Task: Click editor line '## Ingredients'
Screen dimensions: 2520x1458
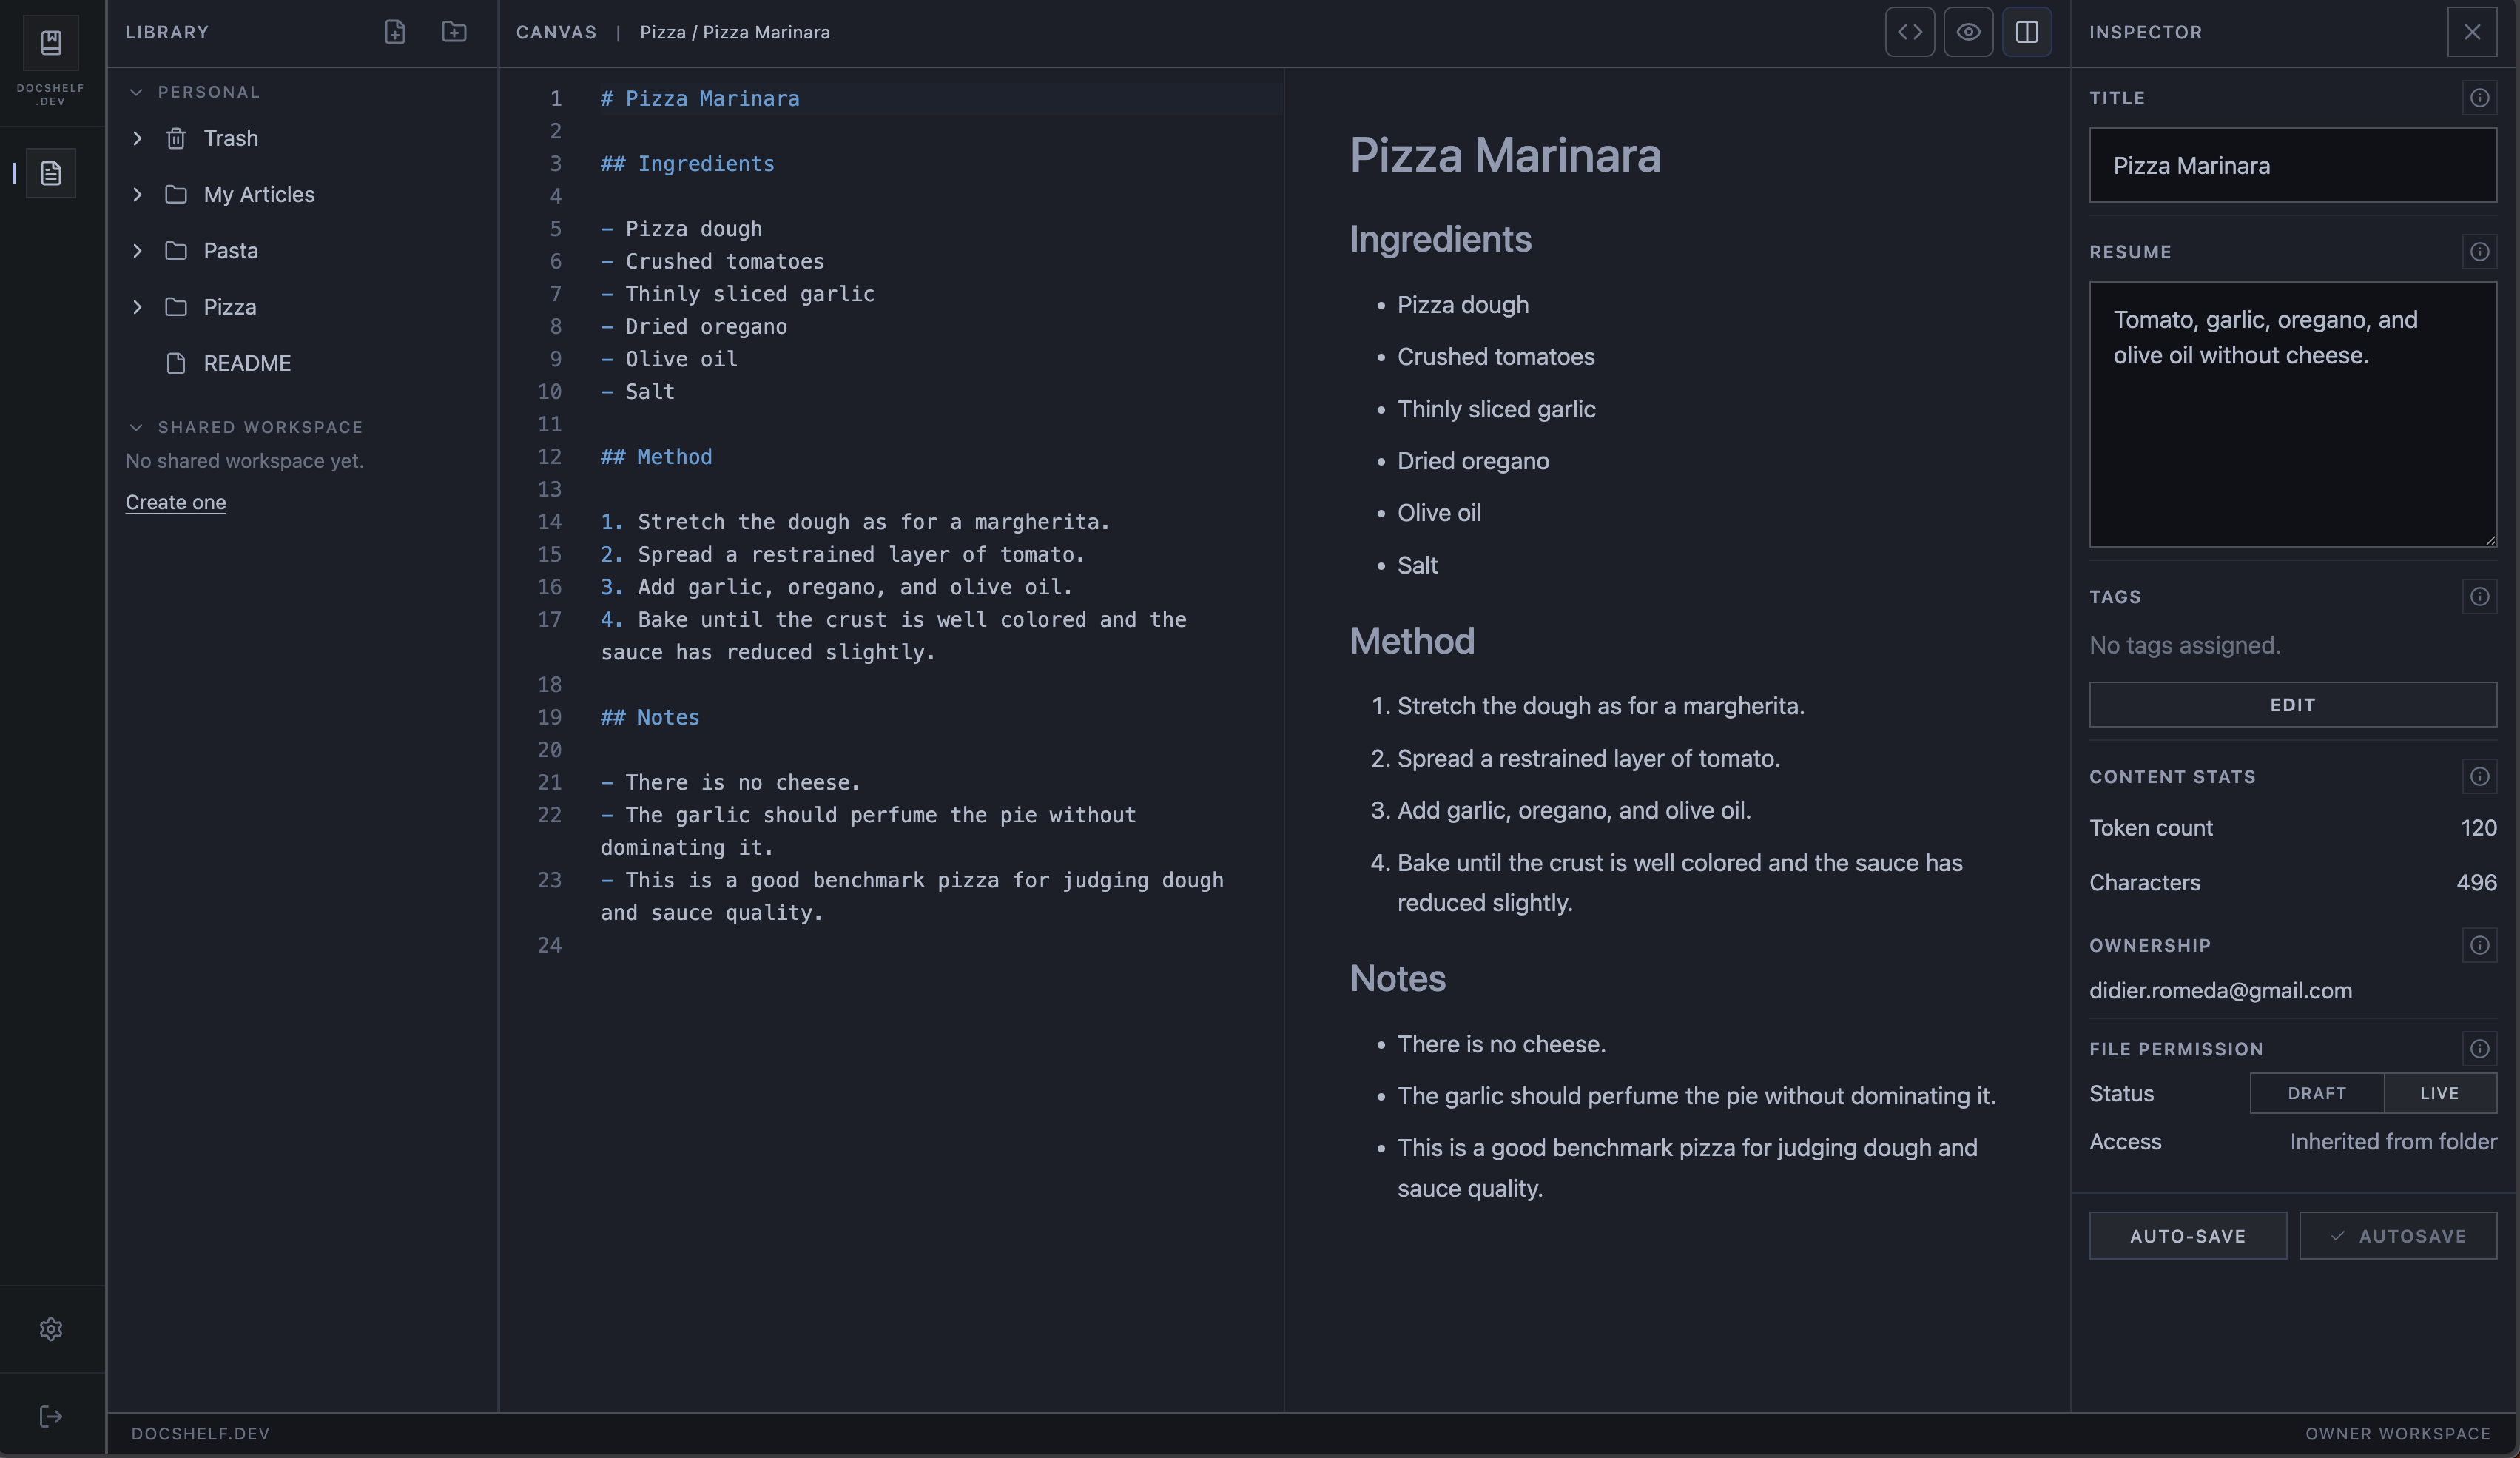Action: (687, 163)
